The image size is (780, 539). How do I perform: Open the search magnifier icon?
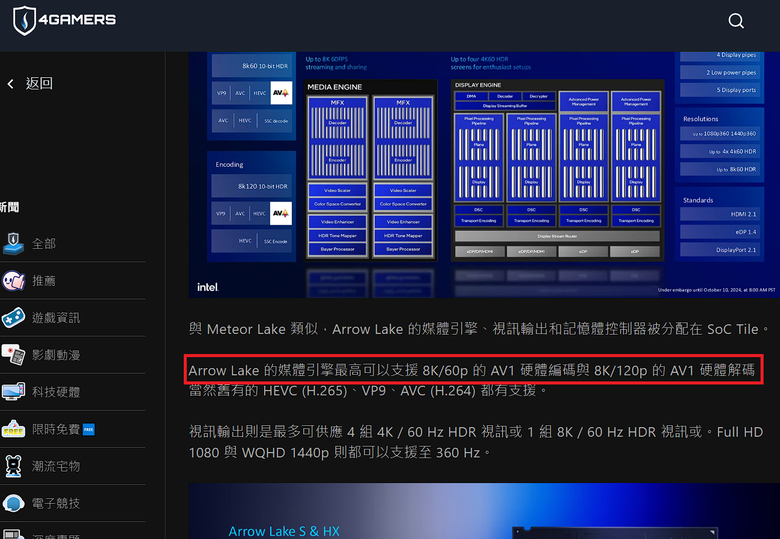click(736, 21)
